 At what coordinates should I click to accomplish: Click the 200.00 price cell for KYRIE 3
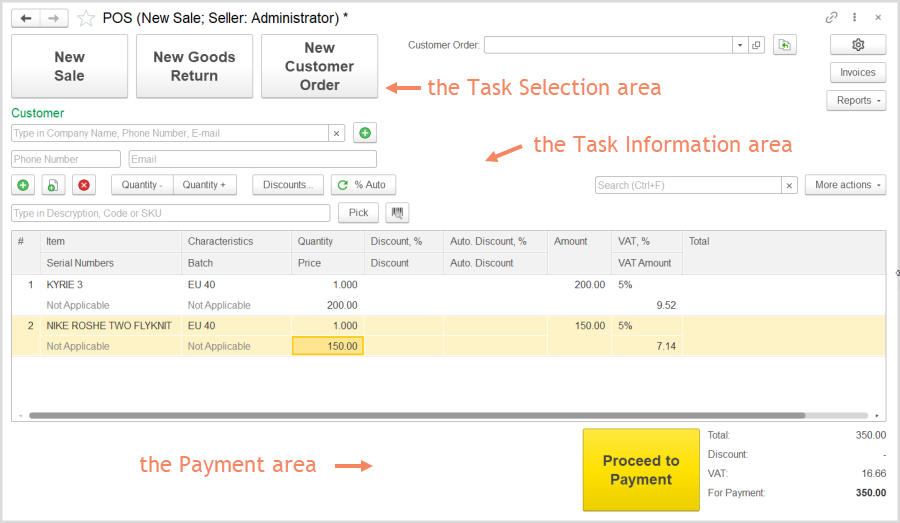pos(328,305)
